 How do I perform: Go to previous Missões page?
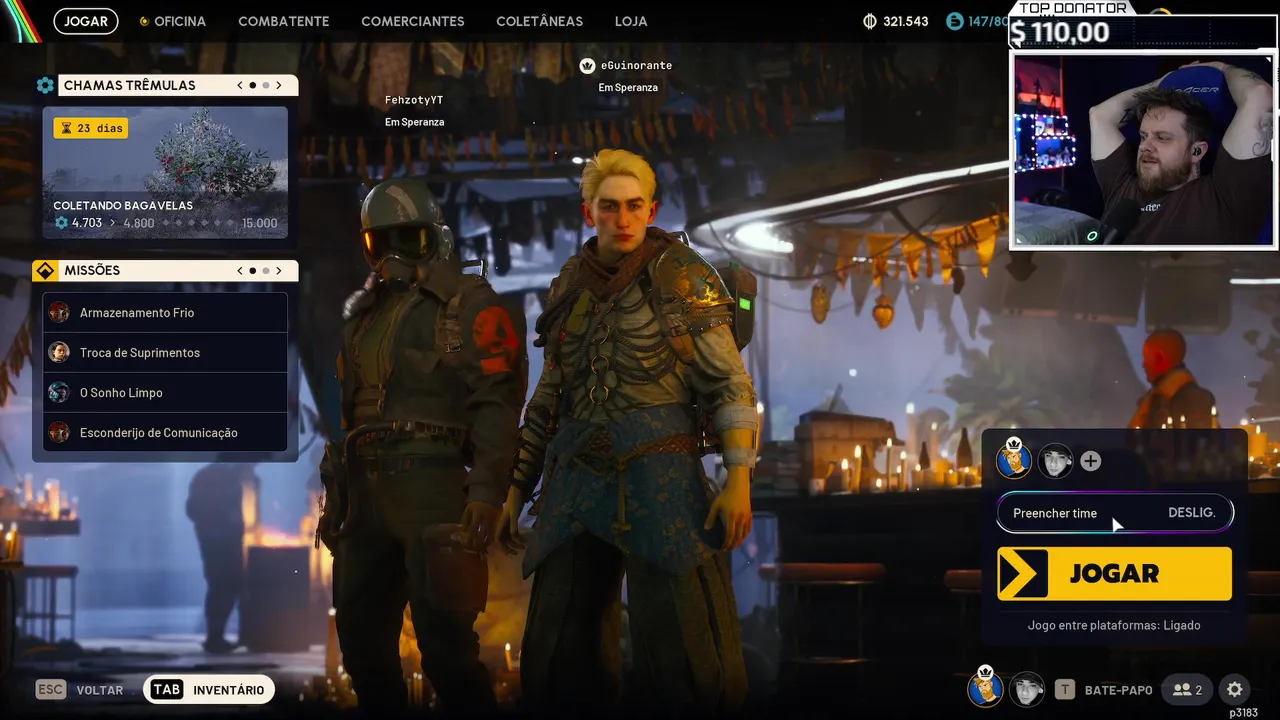tap(240, 270)
